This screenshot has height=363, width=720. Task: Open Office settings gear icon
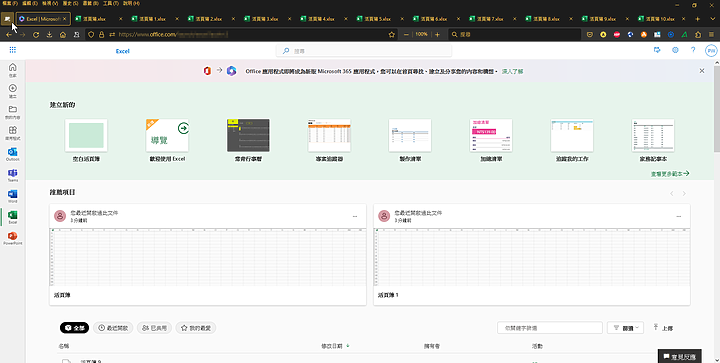675,50
